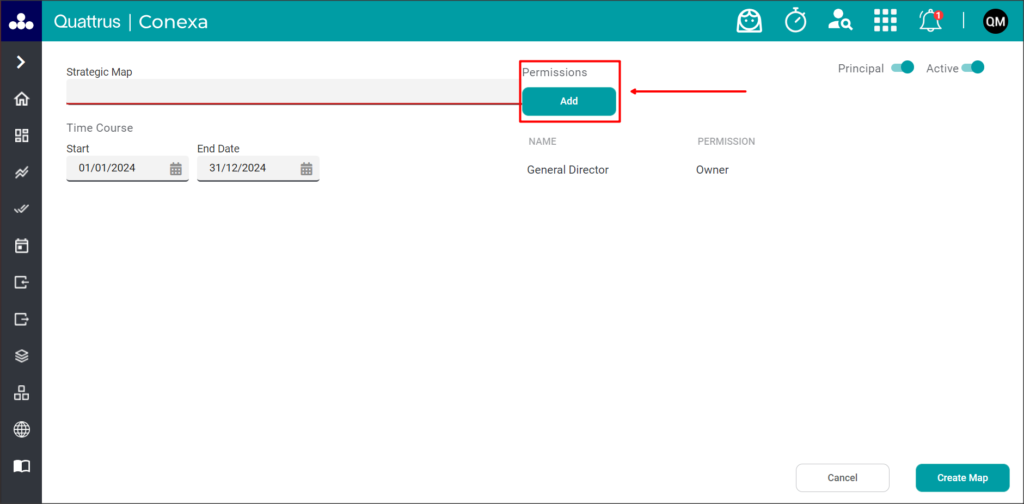Click the sidebar icon with arrow pointing outward
Image resolution: width=1024 pixels, height=504 pixels.
tap(22, 319)
